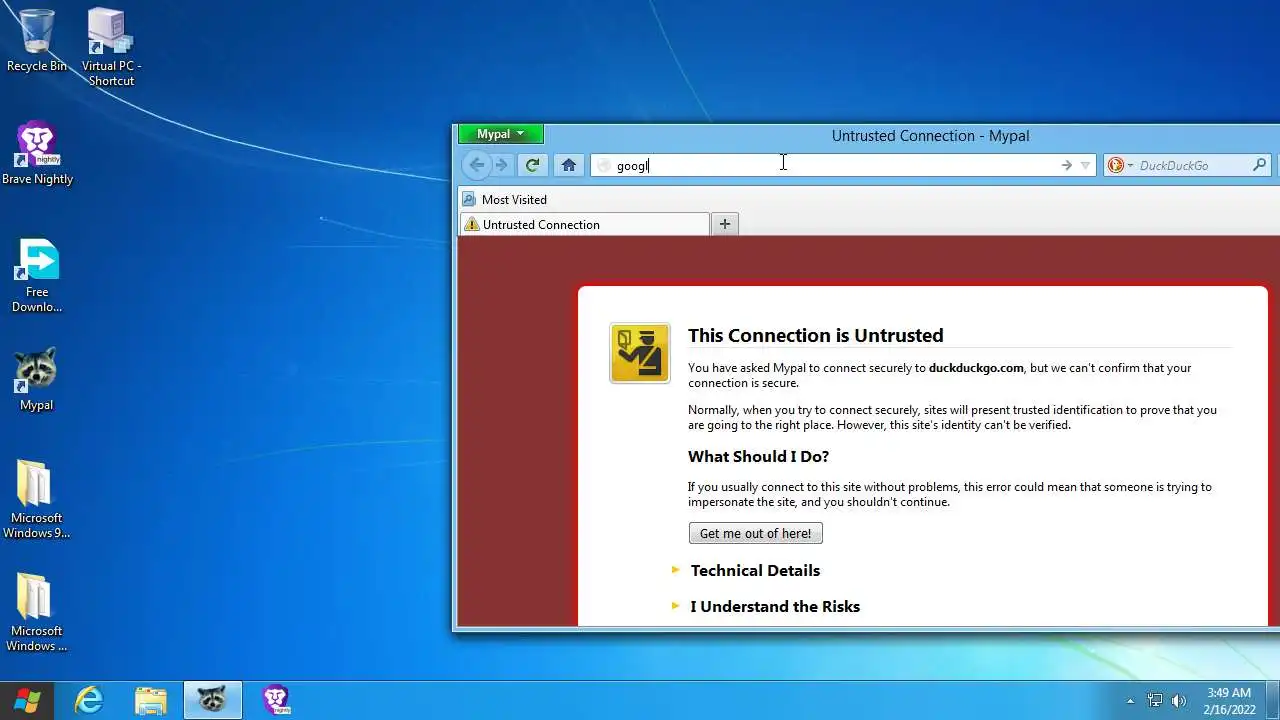Click the Mypal window title bar text
This screenshot has height=720, width=1280.
[x=930, y=136]
